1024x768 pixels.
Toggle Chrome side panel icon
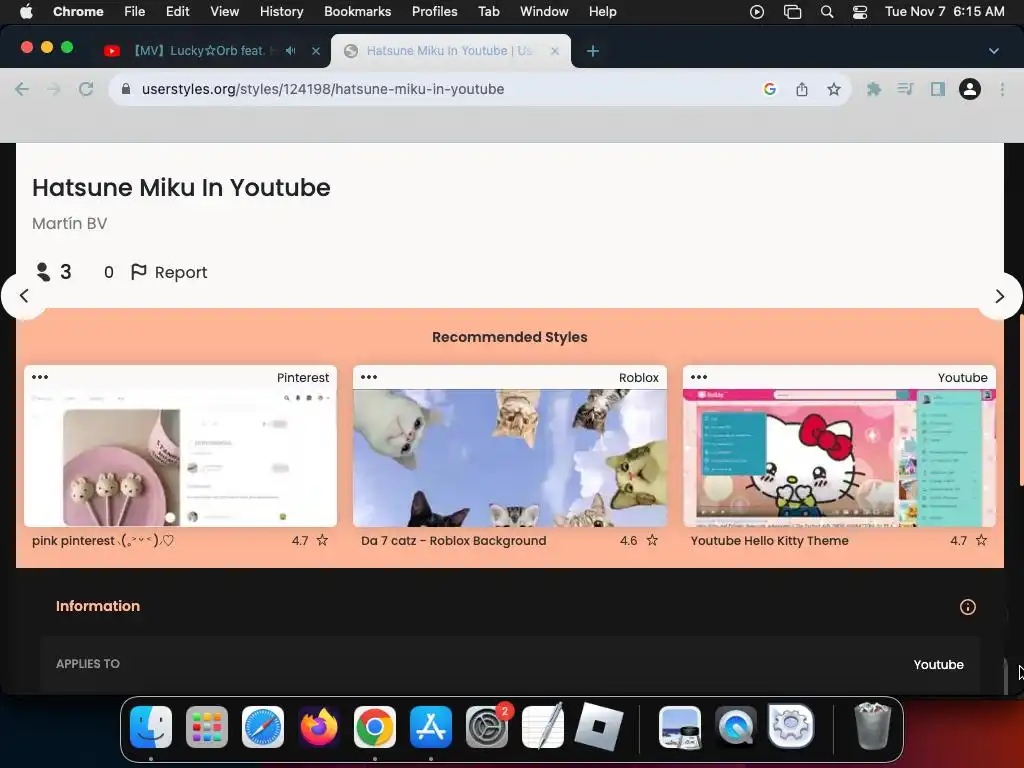pyautogui.click(x=938, y=89)
